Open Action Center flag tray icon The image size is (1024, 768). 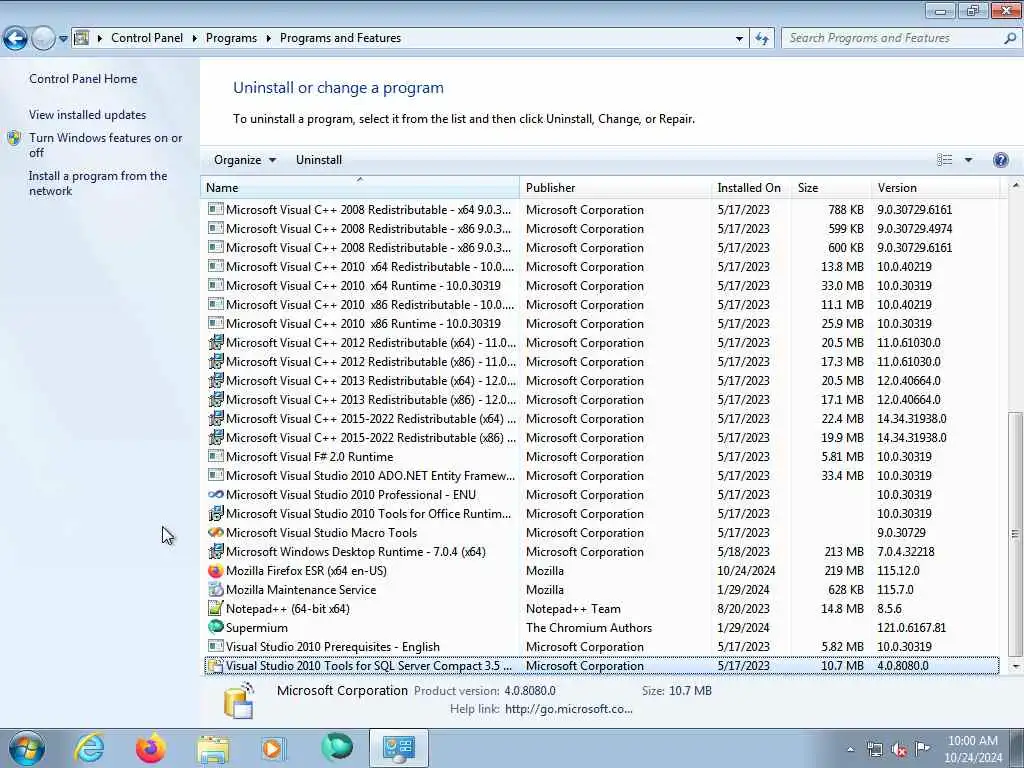pos(922,749)
